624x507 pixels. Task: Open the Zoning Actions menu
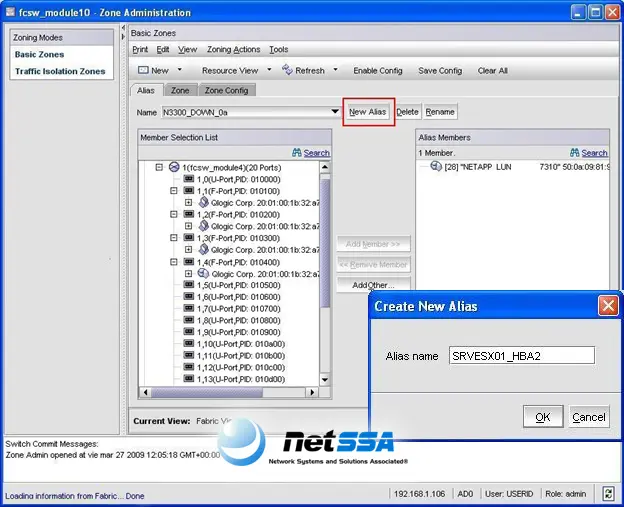(233, 49)
